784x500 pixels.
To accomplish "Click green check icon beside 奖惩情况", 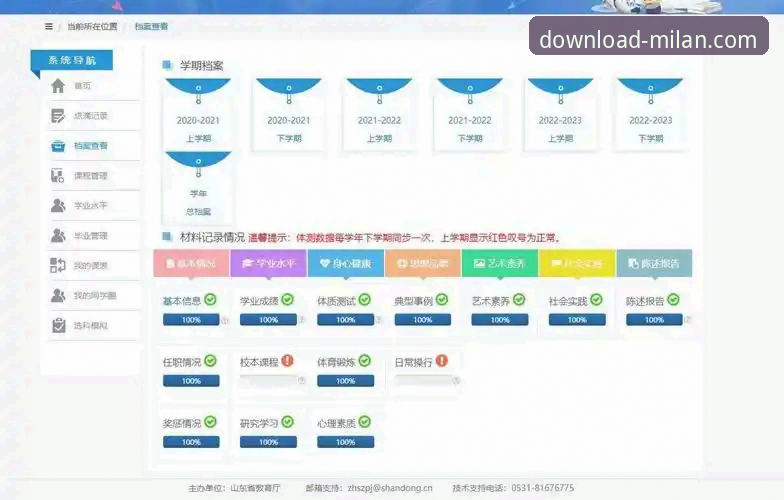I will point(210,422).
